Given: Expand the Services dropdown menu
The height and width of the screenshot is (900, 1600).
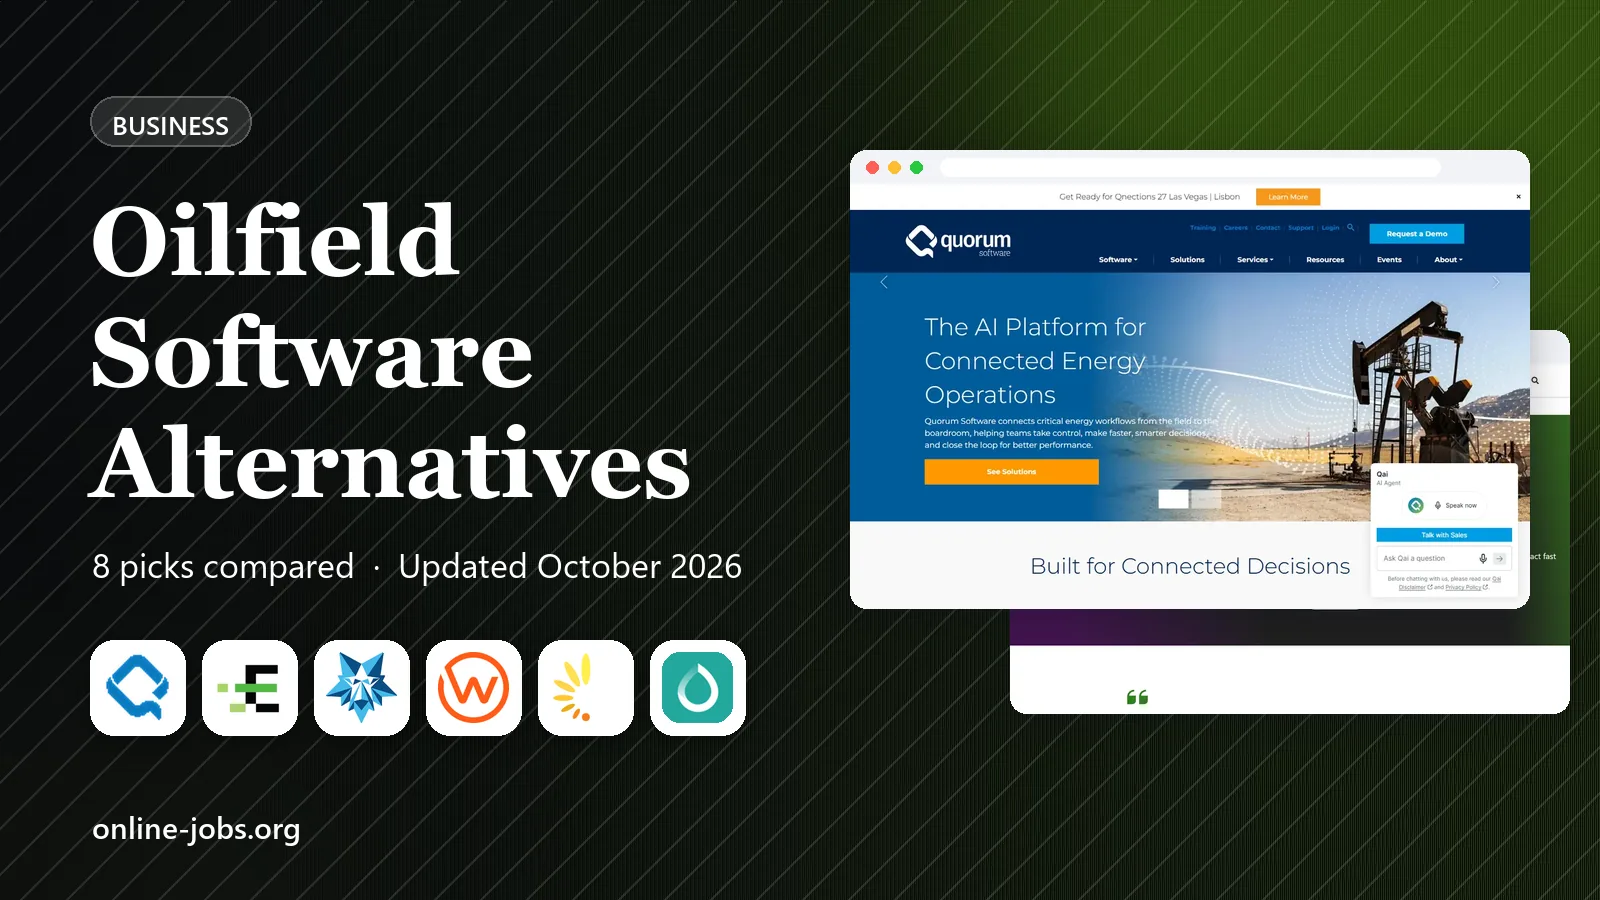Looking at the screenshot, I should coord(1255,260).
